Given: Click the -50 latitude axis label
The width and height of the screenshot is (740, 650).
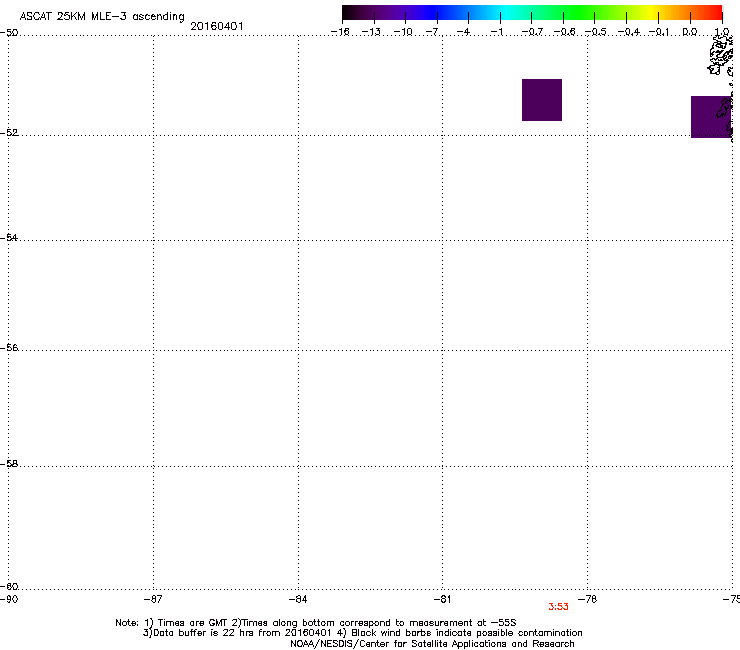Looking at the screenshot, I should (x=9, y=33).
